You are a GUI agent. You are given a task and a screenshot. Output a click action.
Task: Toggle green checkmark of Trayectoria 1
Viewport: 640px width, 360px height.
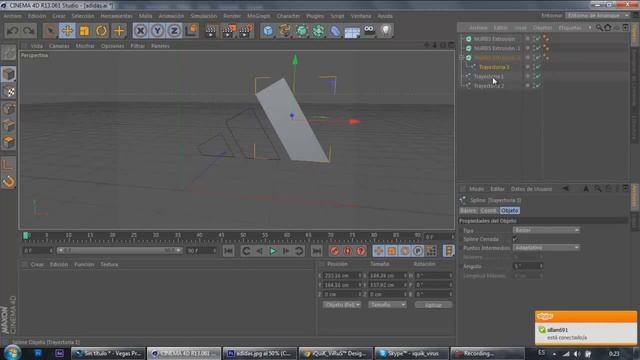(x=538, y=77)
